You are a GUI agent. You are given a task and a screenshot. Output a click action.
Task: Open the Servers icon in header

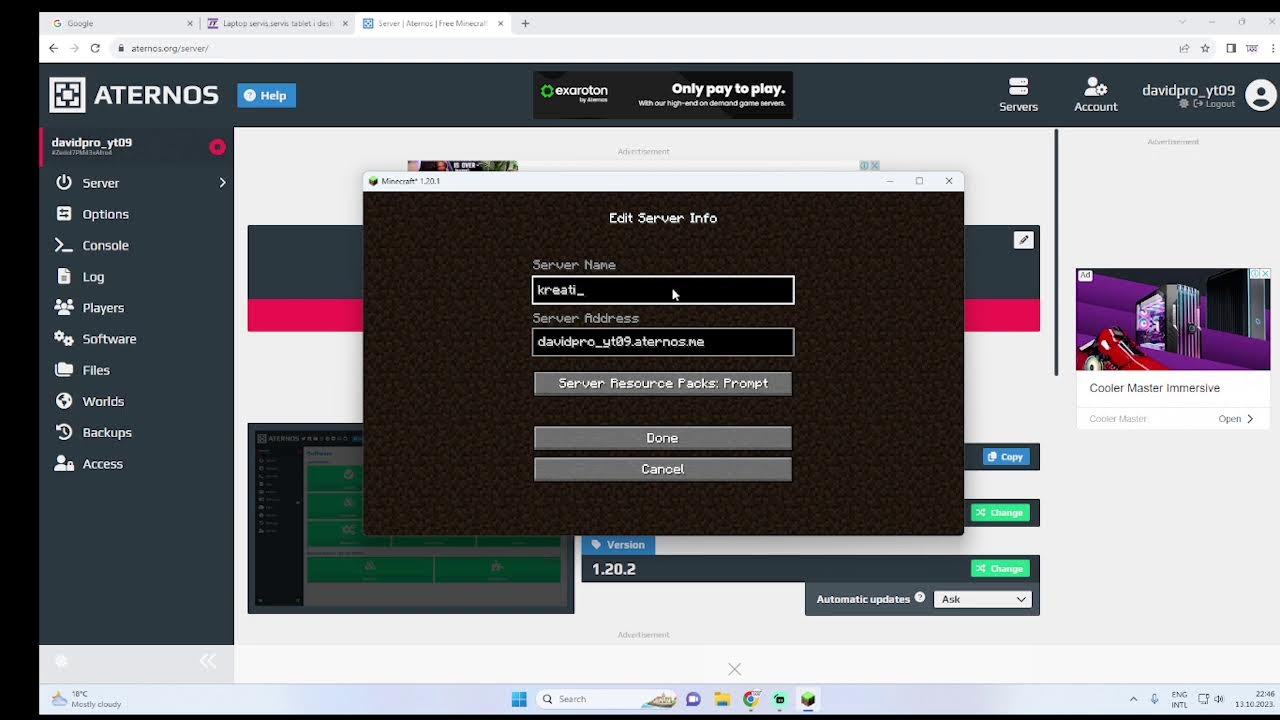(x=1018, y=95)
